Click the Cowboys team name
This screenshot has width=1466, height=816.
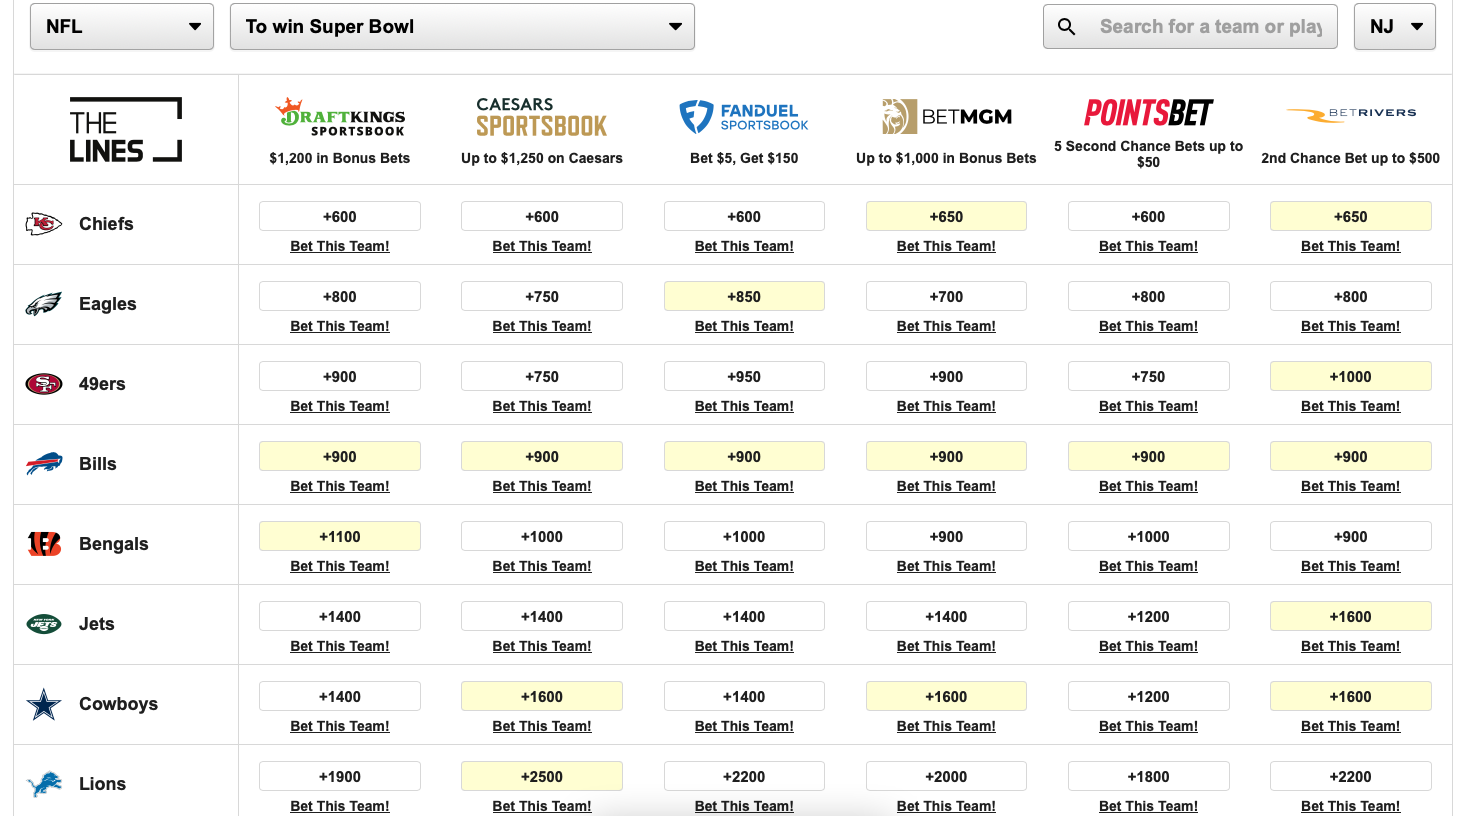coord(119,704)
